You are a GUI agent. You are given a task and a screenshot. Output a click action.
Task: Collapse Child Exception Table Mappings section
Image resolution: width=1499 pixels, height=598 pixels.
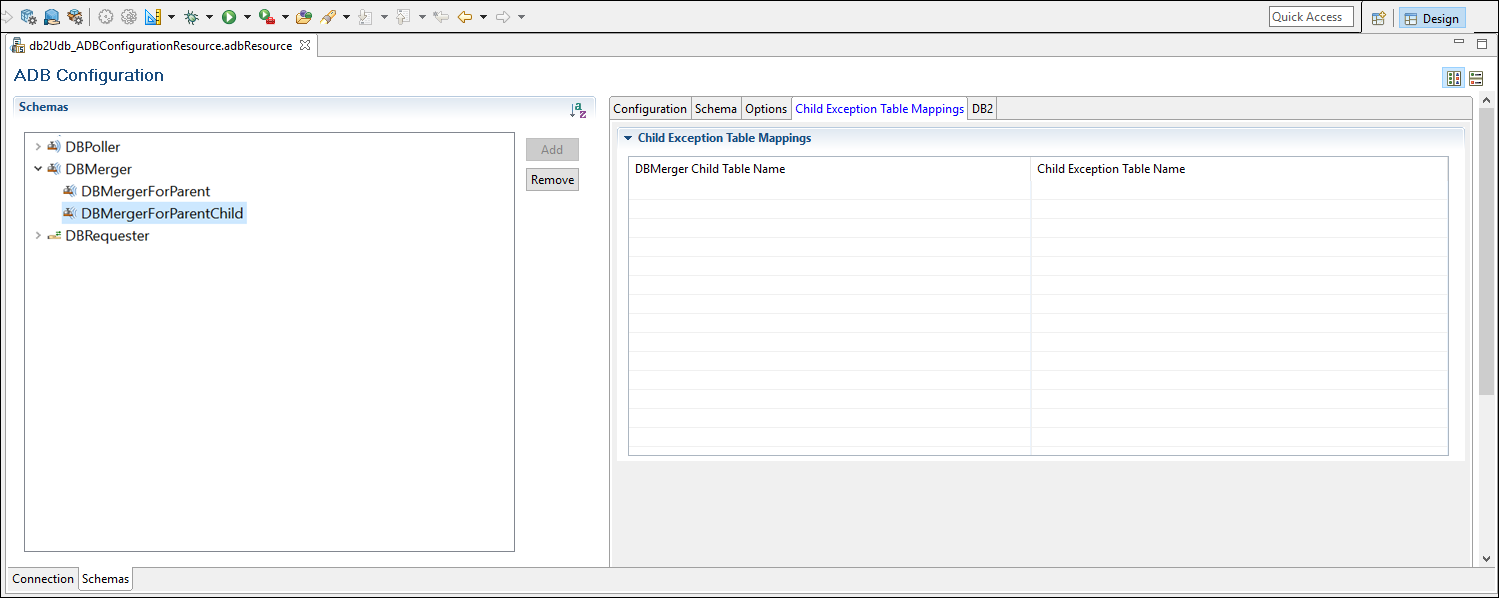pos(628,138)
